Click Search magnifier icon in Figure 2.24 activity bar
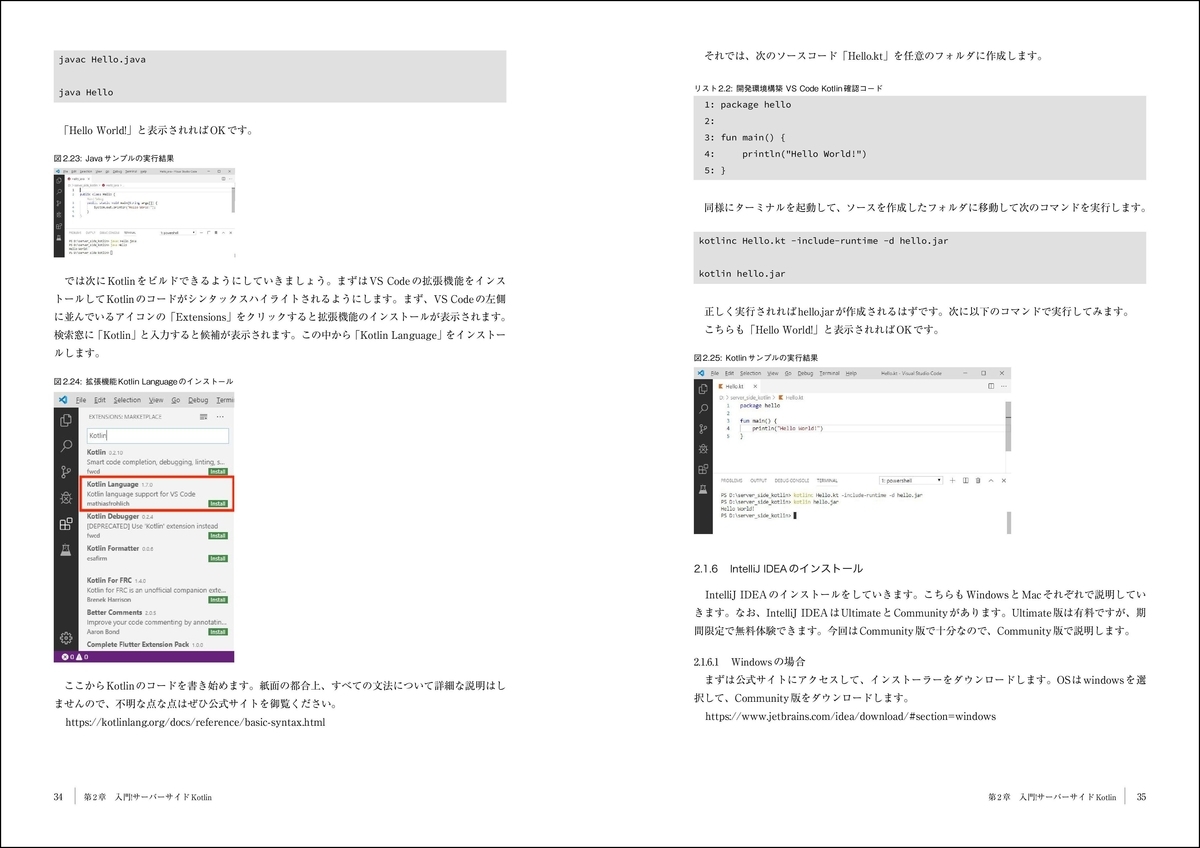1200x848 pixels. [x=66, y=446]
